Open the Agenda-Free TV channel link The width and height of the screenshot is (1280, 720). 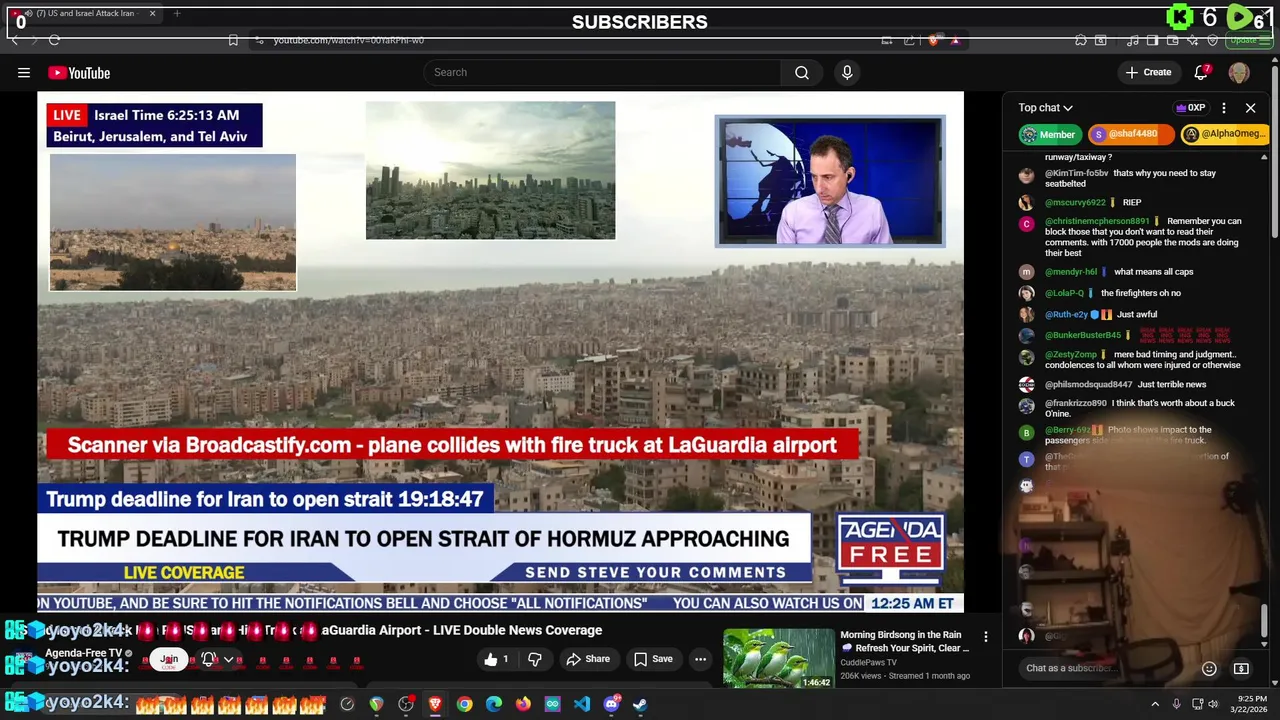[83, 653]
